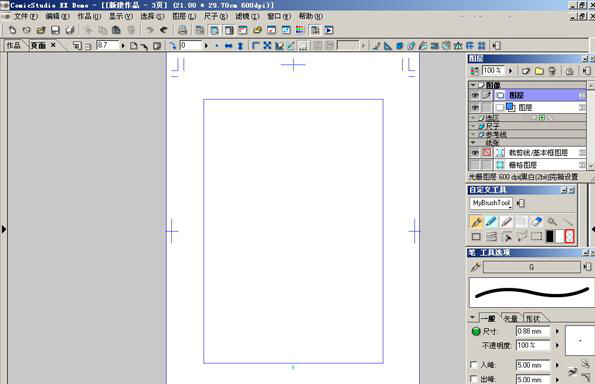
Task: Choose the eraser tool
Action: coord(536,222)
